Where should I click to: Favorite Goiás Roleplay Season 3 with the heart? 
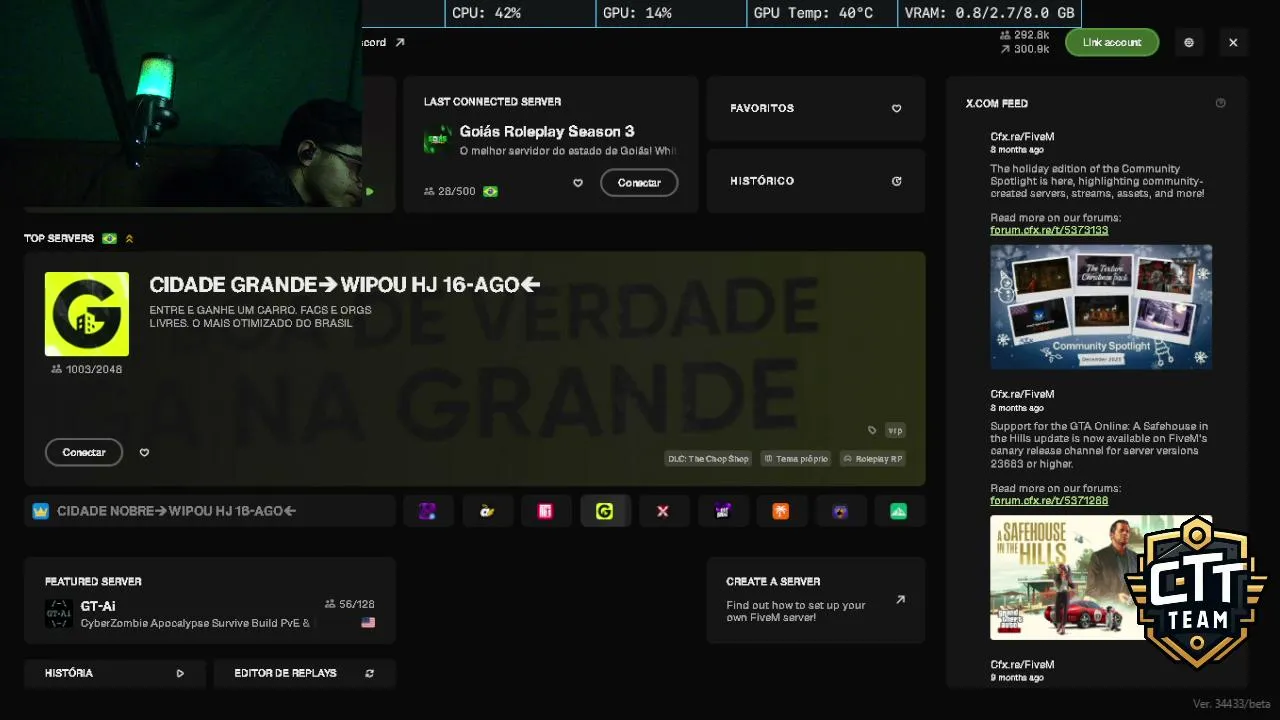(578, 183)
